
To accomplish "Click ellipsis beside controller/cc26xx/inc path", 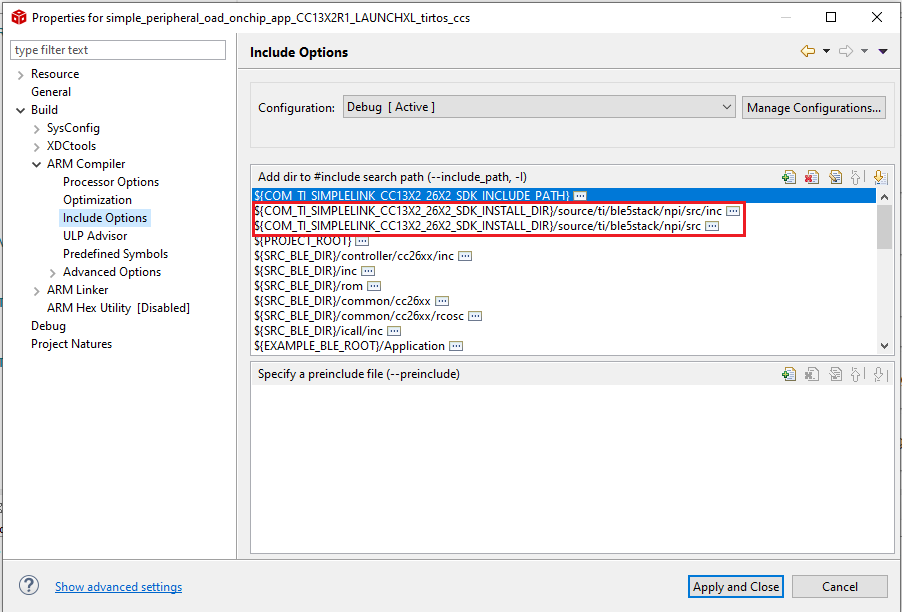I will coord(465,256).
